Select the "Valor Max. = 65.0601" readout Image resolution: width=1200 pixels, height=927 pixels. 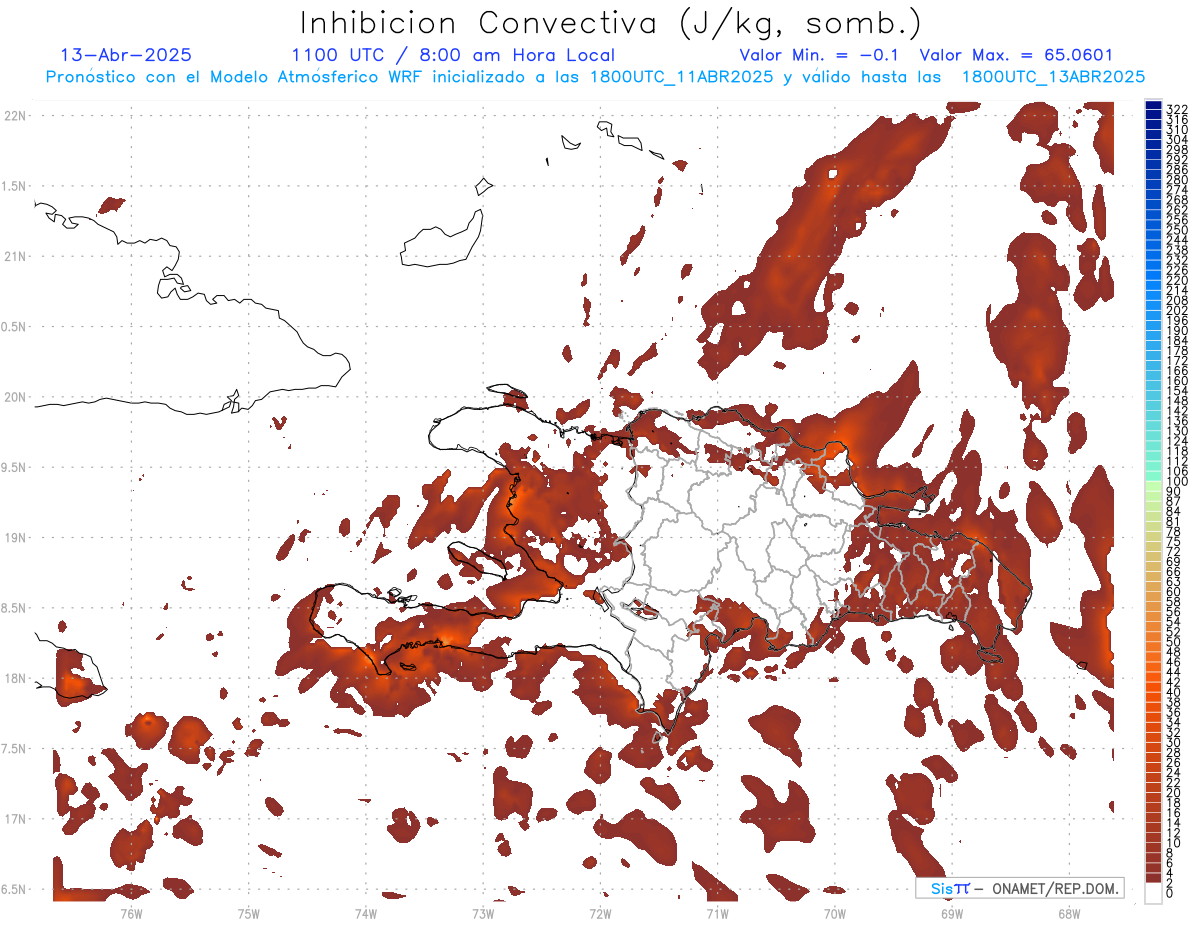tap(1016, 55)
